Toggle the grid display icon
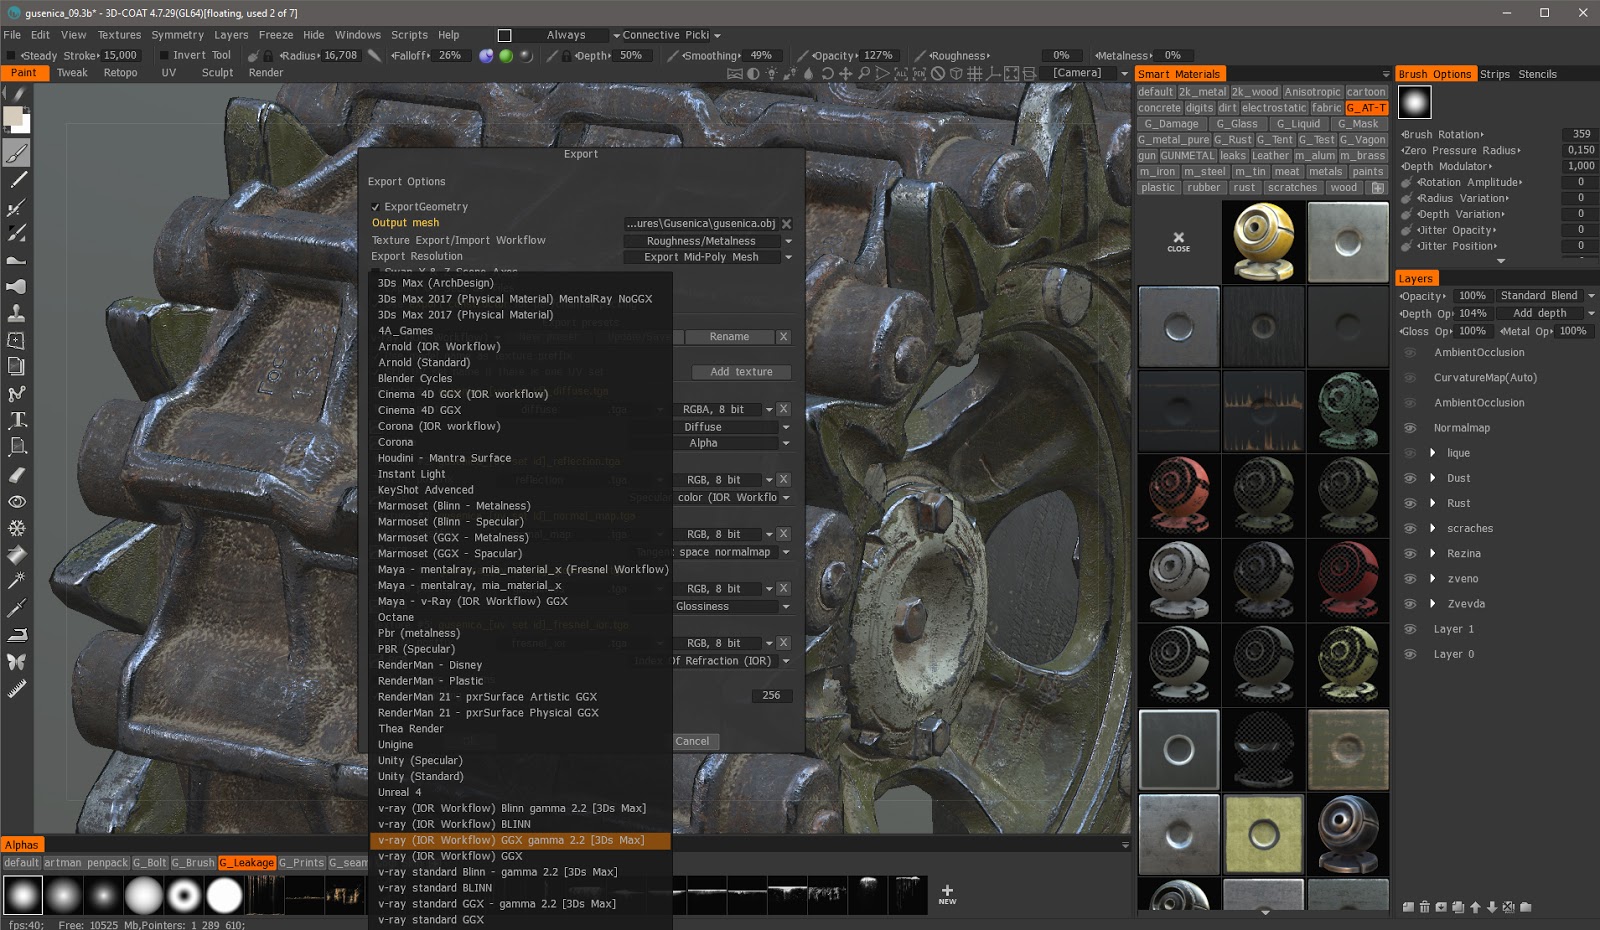 coord(974,73)
